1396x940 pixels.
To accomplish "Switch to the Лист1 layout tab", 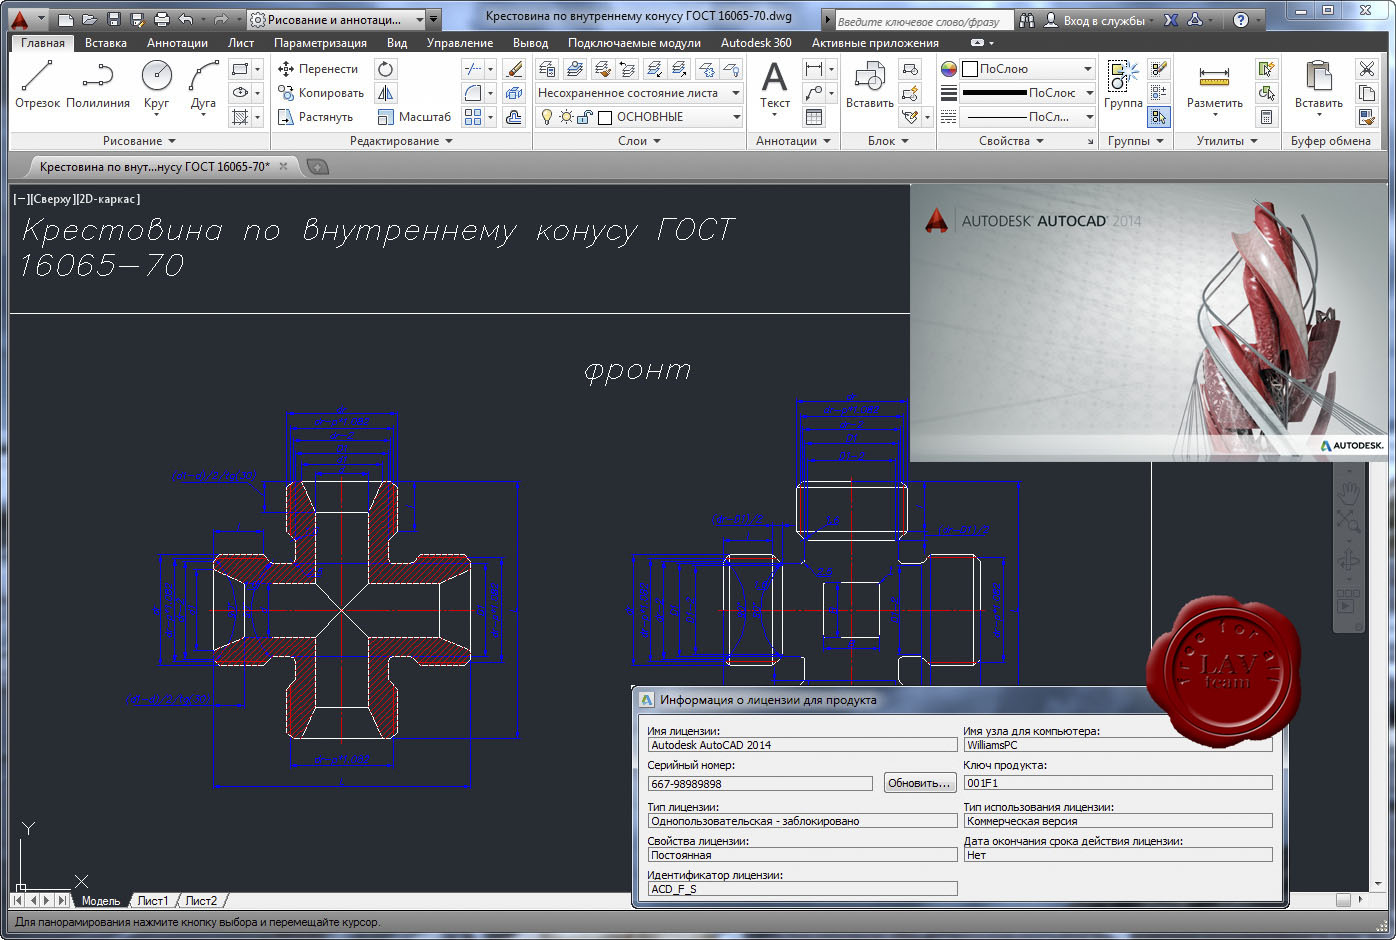I will click(x=153, y=901).
